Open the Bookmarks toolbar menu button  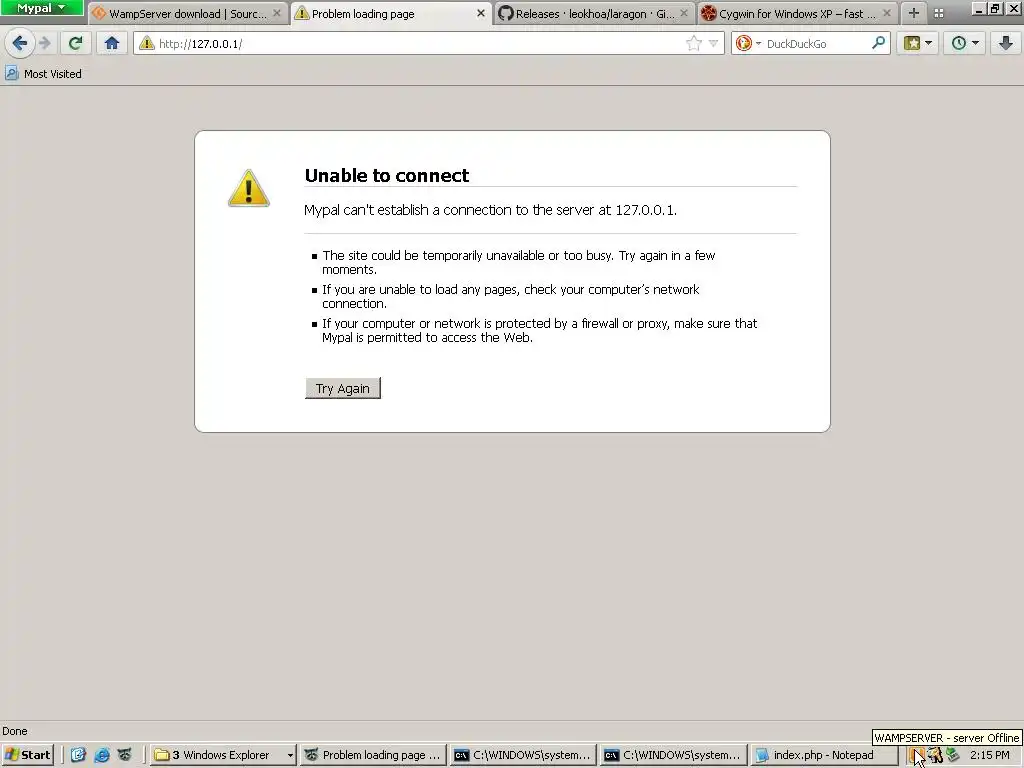click(x=918, y=44)
